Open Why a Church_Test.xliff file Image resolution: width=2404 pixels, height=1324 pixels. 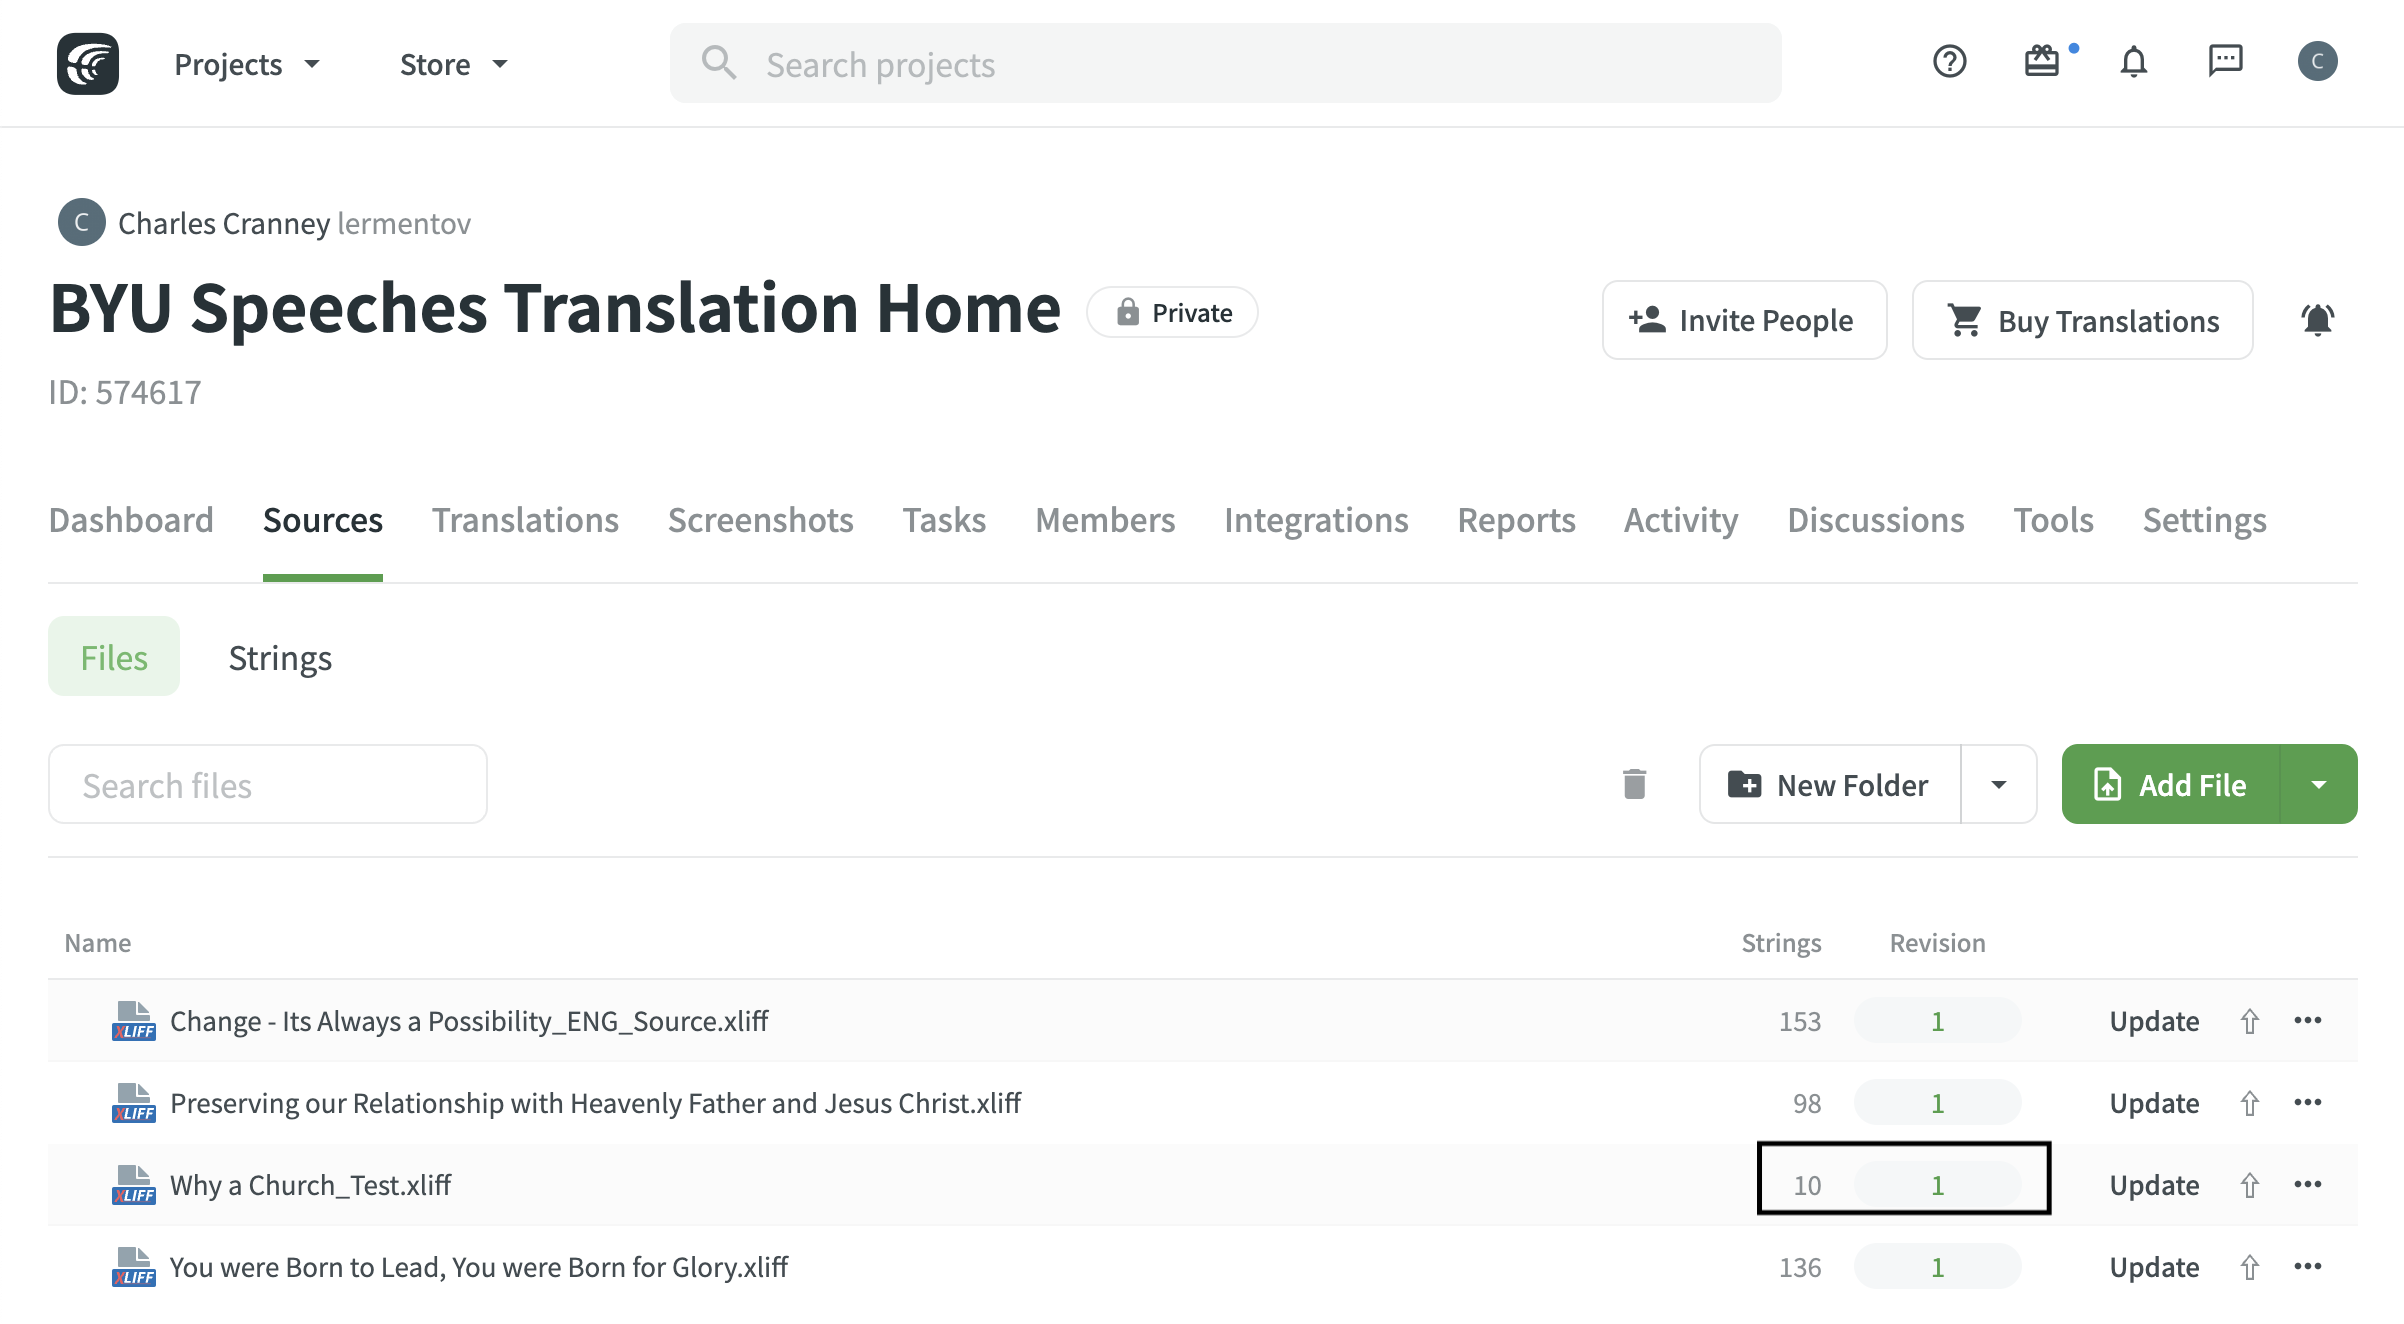click(310, 1185)
